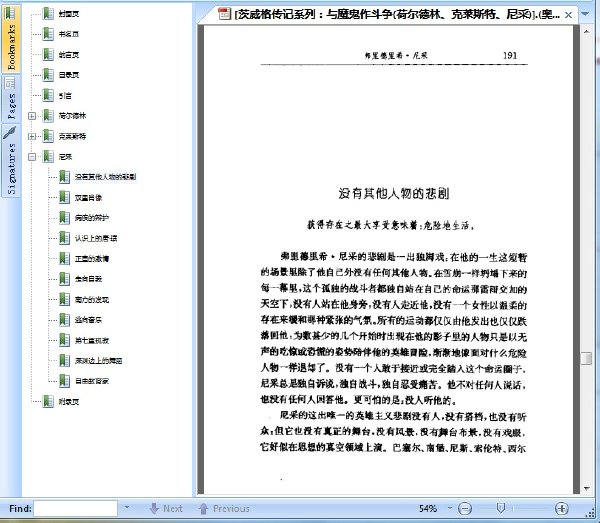Jump to bookmark 自由教育家

tap(92, 381)
